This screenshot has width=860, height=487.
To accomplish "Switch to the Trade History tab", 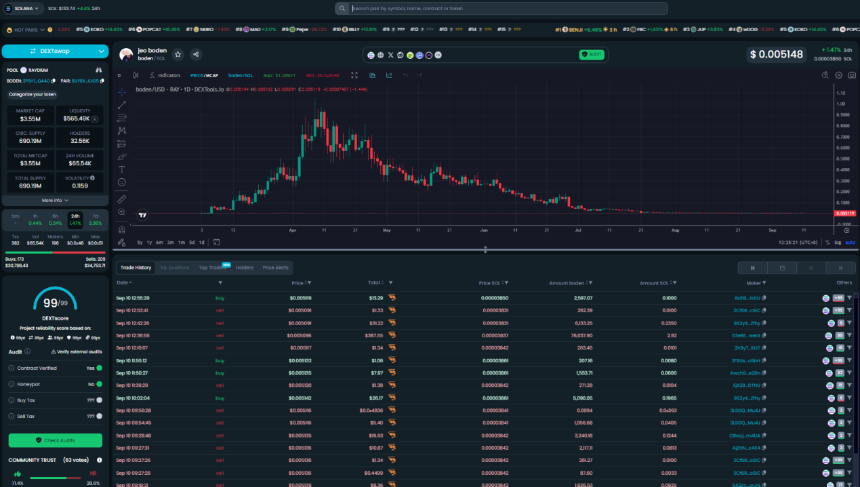I will point(135,268).
